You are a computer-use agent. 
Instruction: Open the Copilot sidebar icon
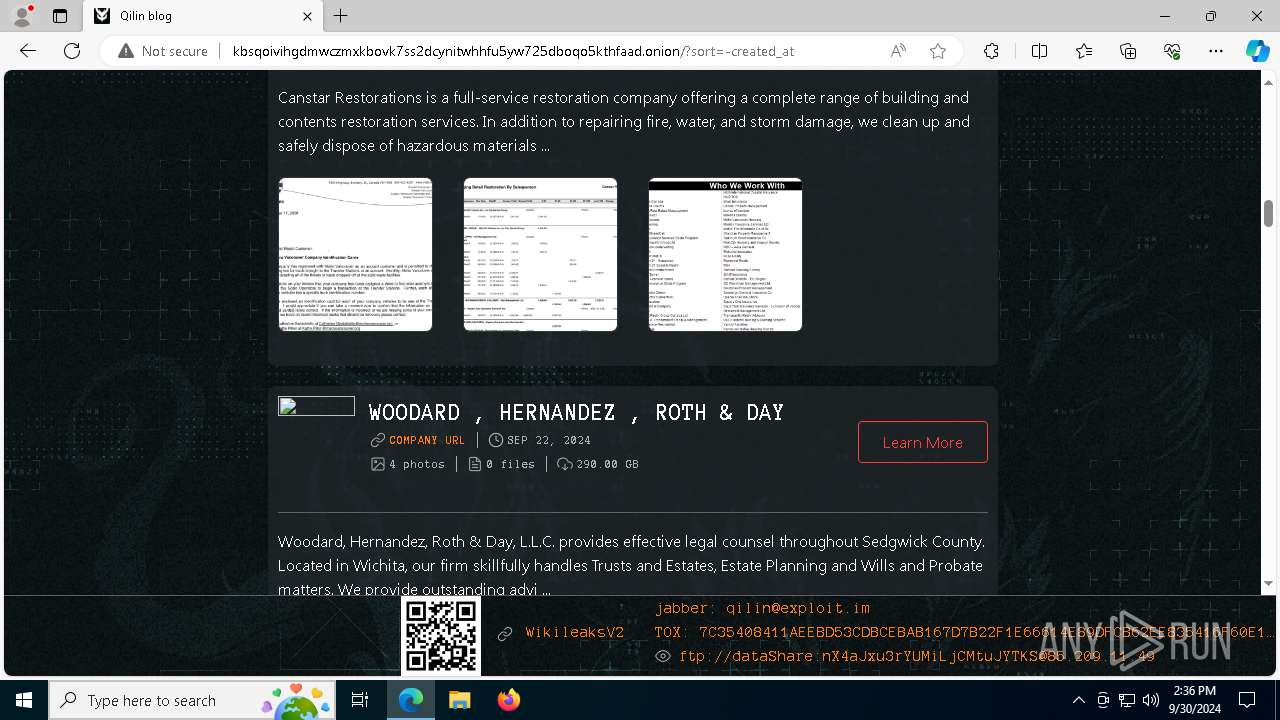(1257, 51)
